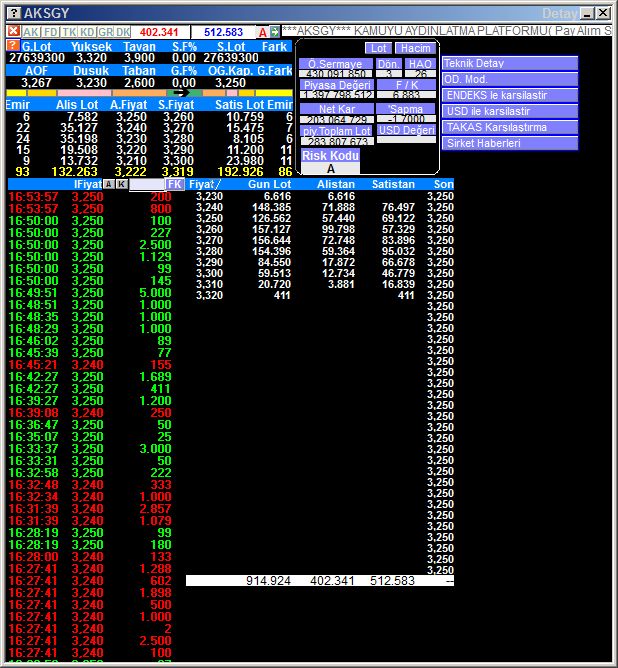Open Teknik Detay

coord(510,63)
